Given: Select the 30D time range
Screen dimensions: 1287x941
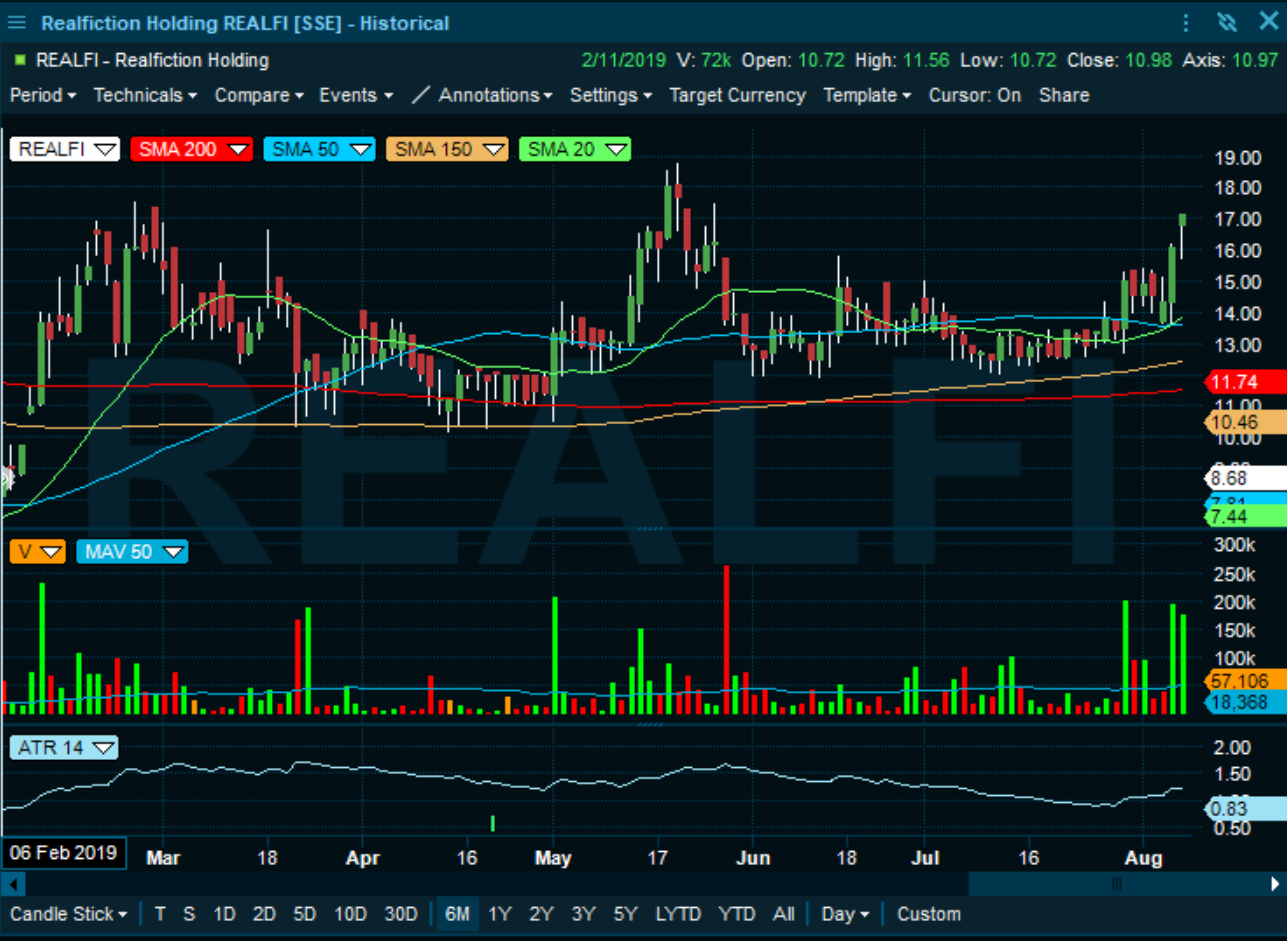Looking at the screenshot, I should pos(401,914).
